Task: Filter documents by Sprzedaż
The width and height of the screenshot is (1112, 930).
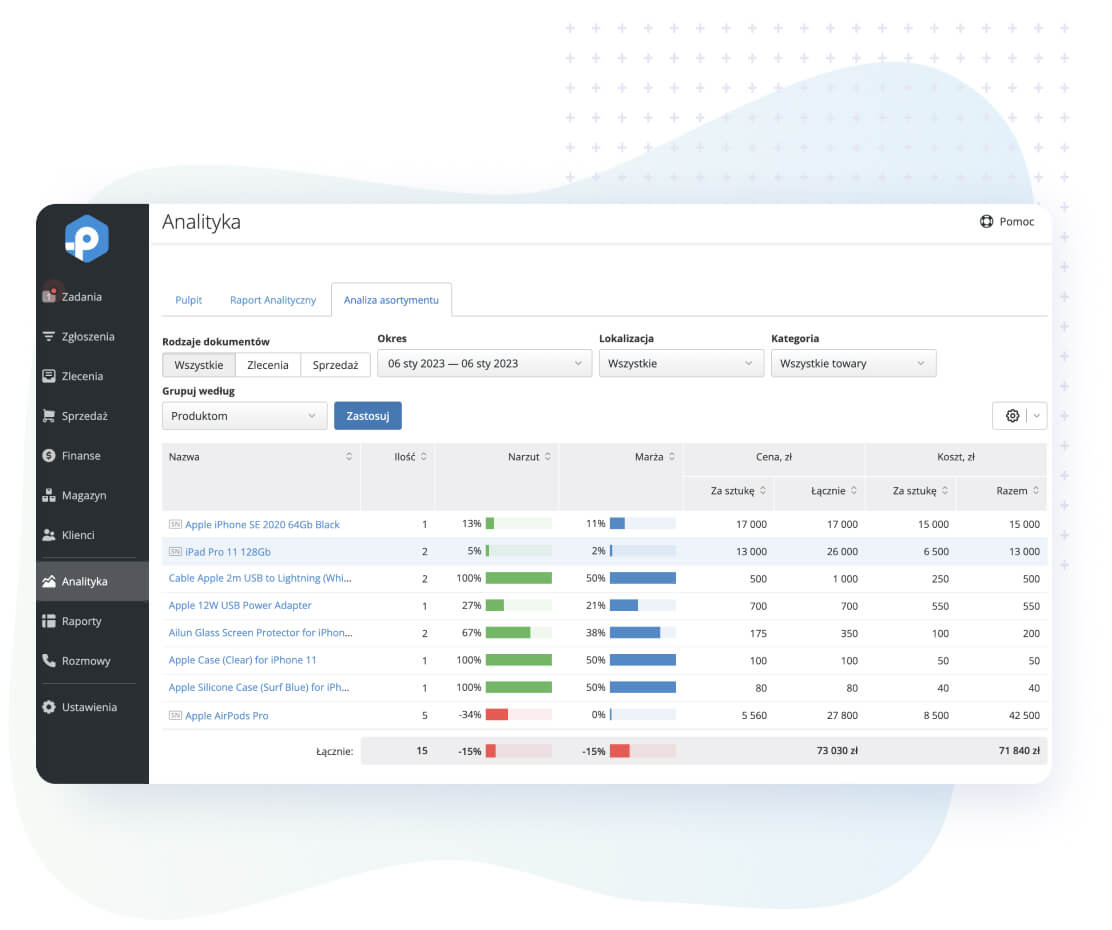Action: tap(335, 365)
